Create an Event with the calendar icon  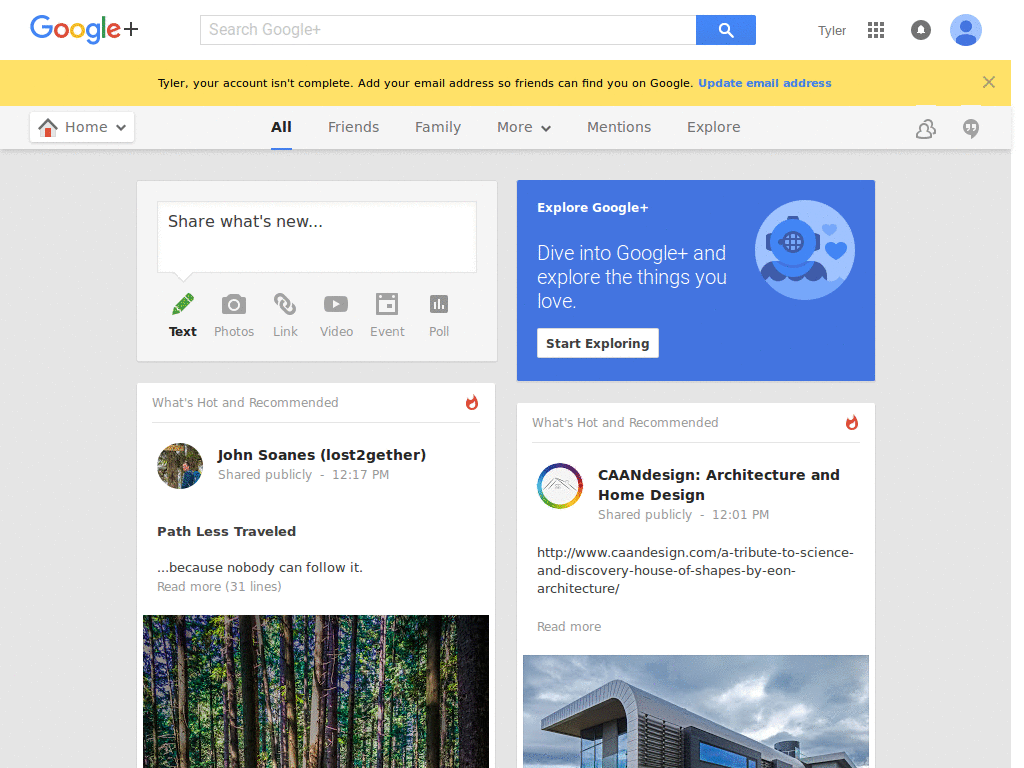387,315
